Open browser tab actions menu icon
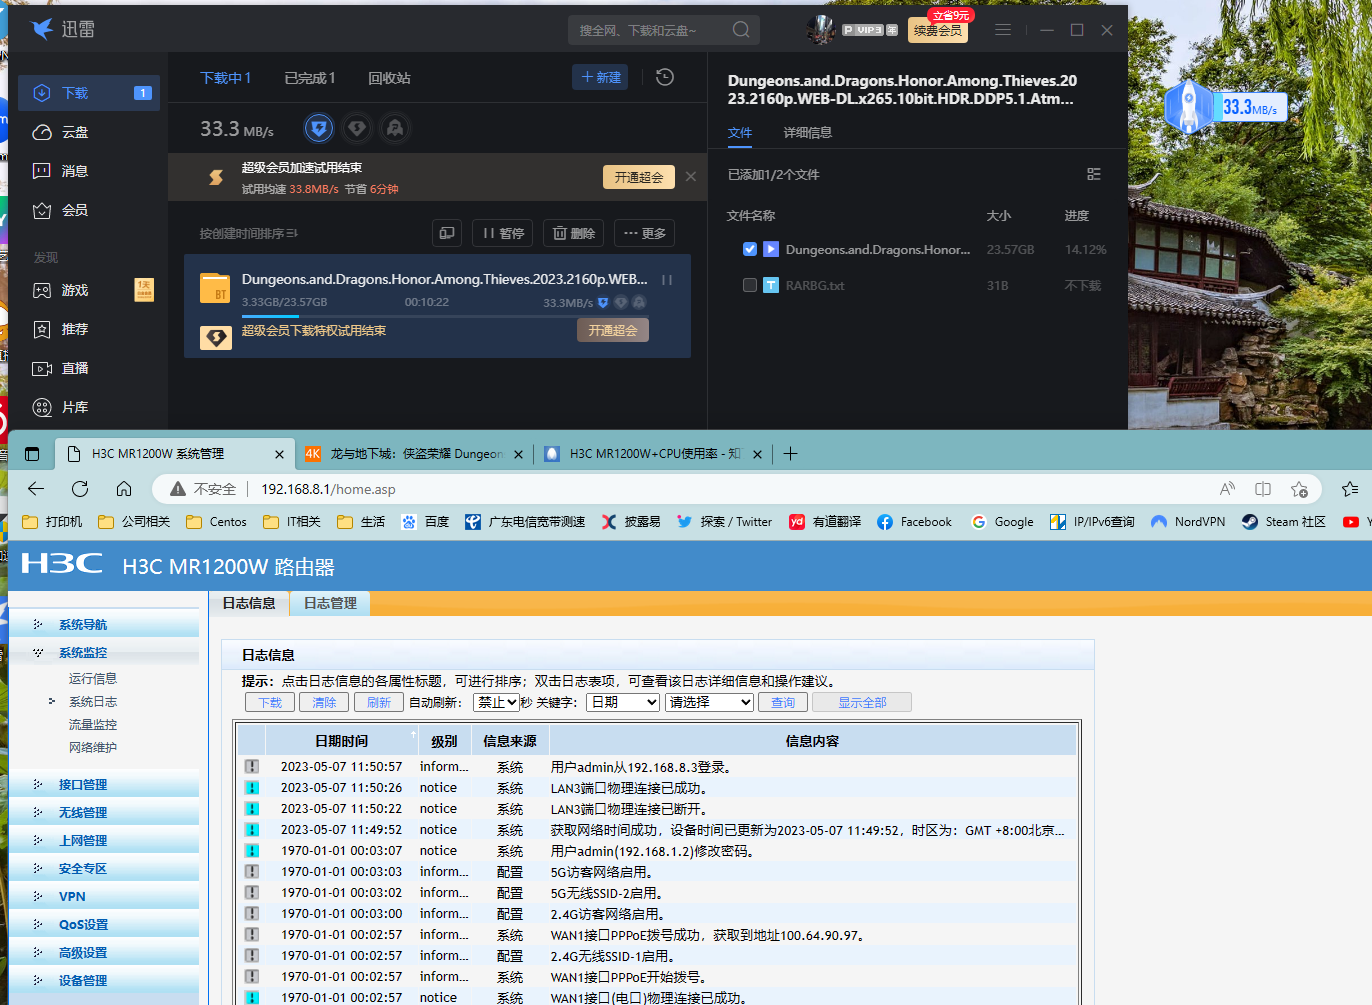The height and width of the screenshot is (1005, 1372). click(x=32, y=454)
